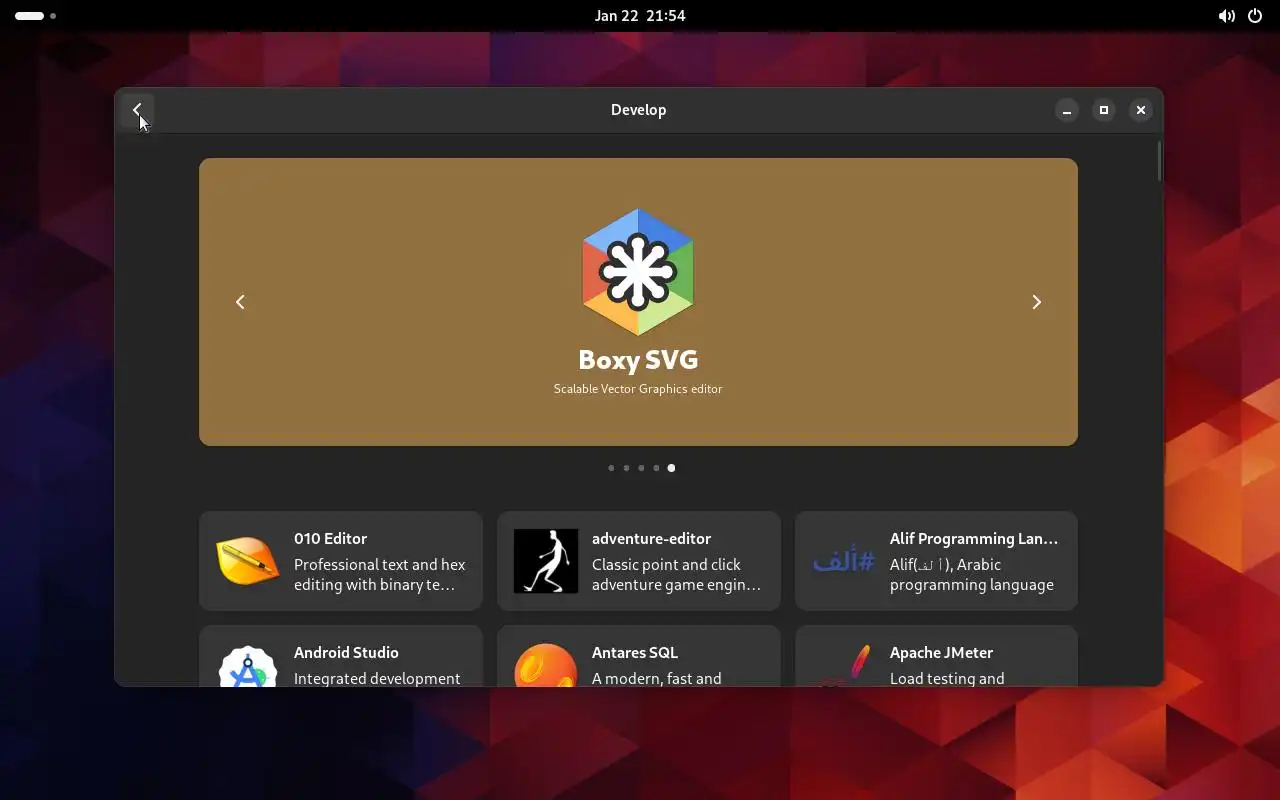Show next featured app in carousel
1280x800 pixels.
(1036, 302)
